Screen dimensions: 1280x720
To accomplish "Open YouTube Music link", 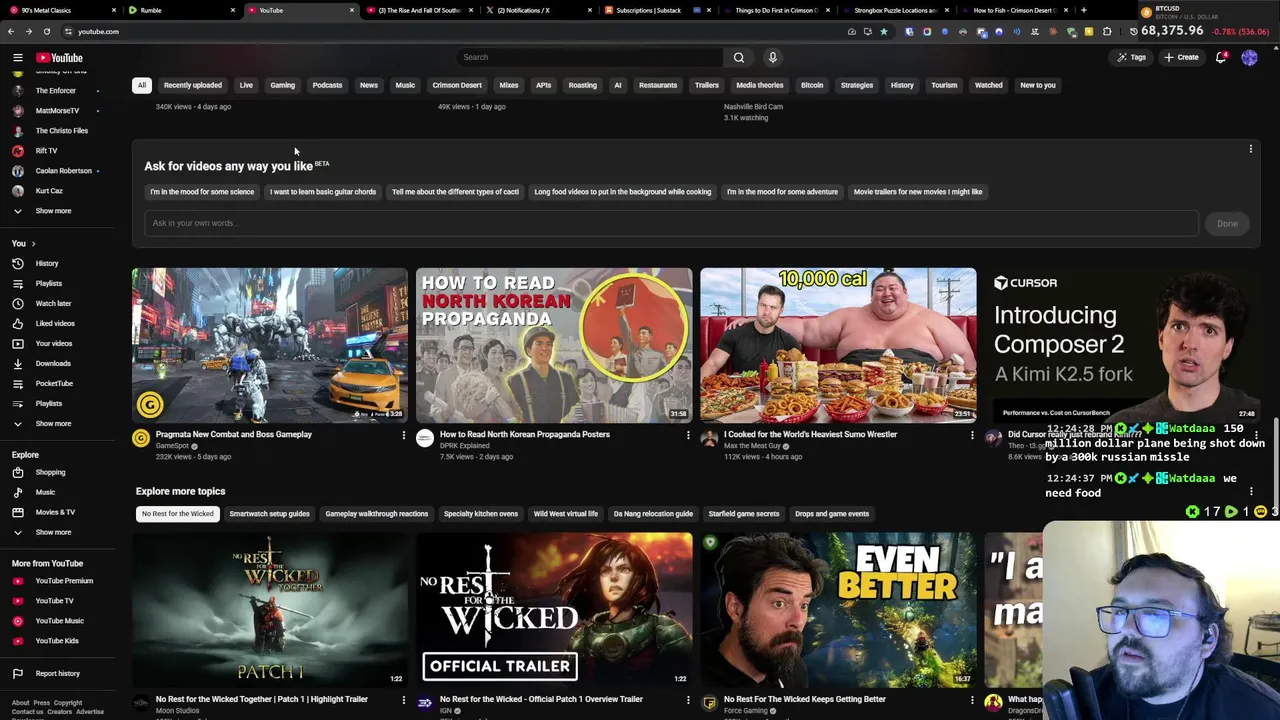I will click(58, 621).
